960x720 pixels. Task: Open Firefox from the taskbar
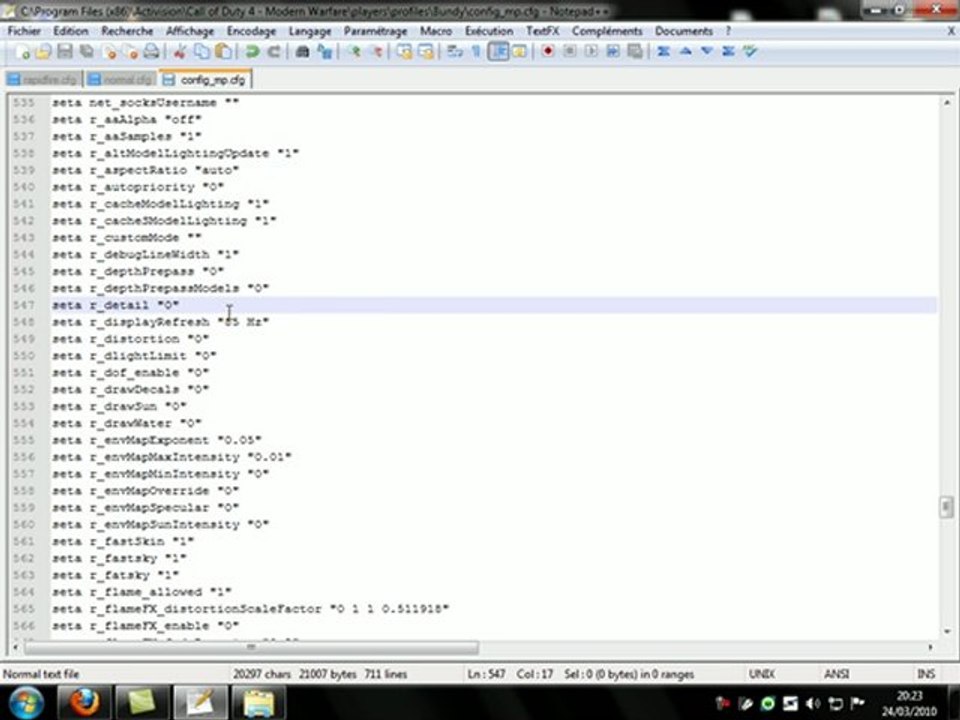point(83,702)
